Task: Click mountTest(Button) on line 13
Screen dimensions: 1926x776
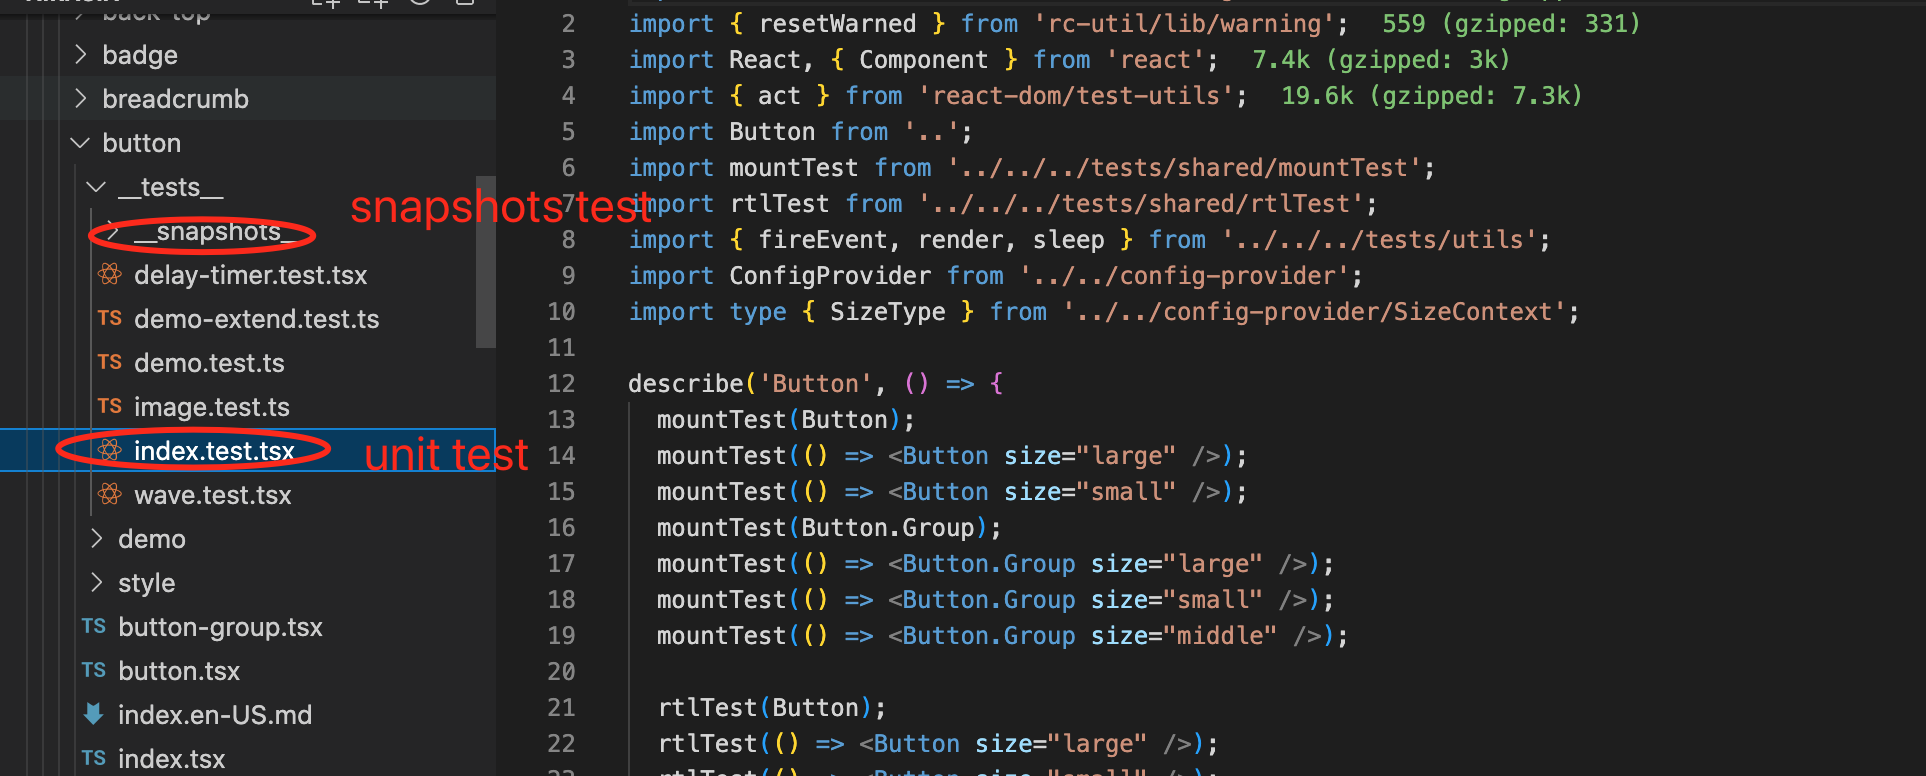Action: coord(778,420)
